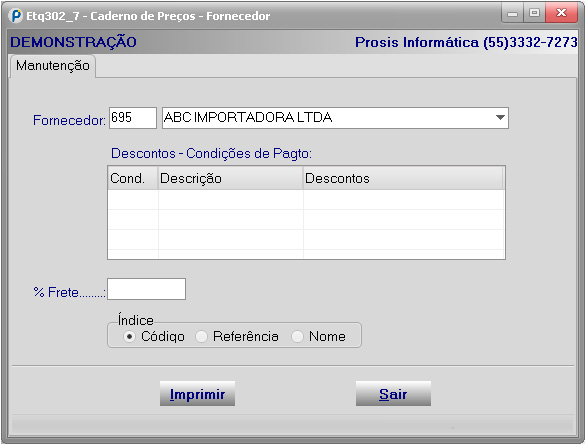586x445 pixels.
Task: Click the Descrição column header
Action: point(231,178)
